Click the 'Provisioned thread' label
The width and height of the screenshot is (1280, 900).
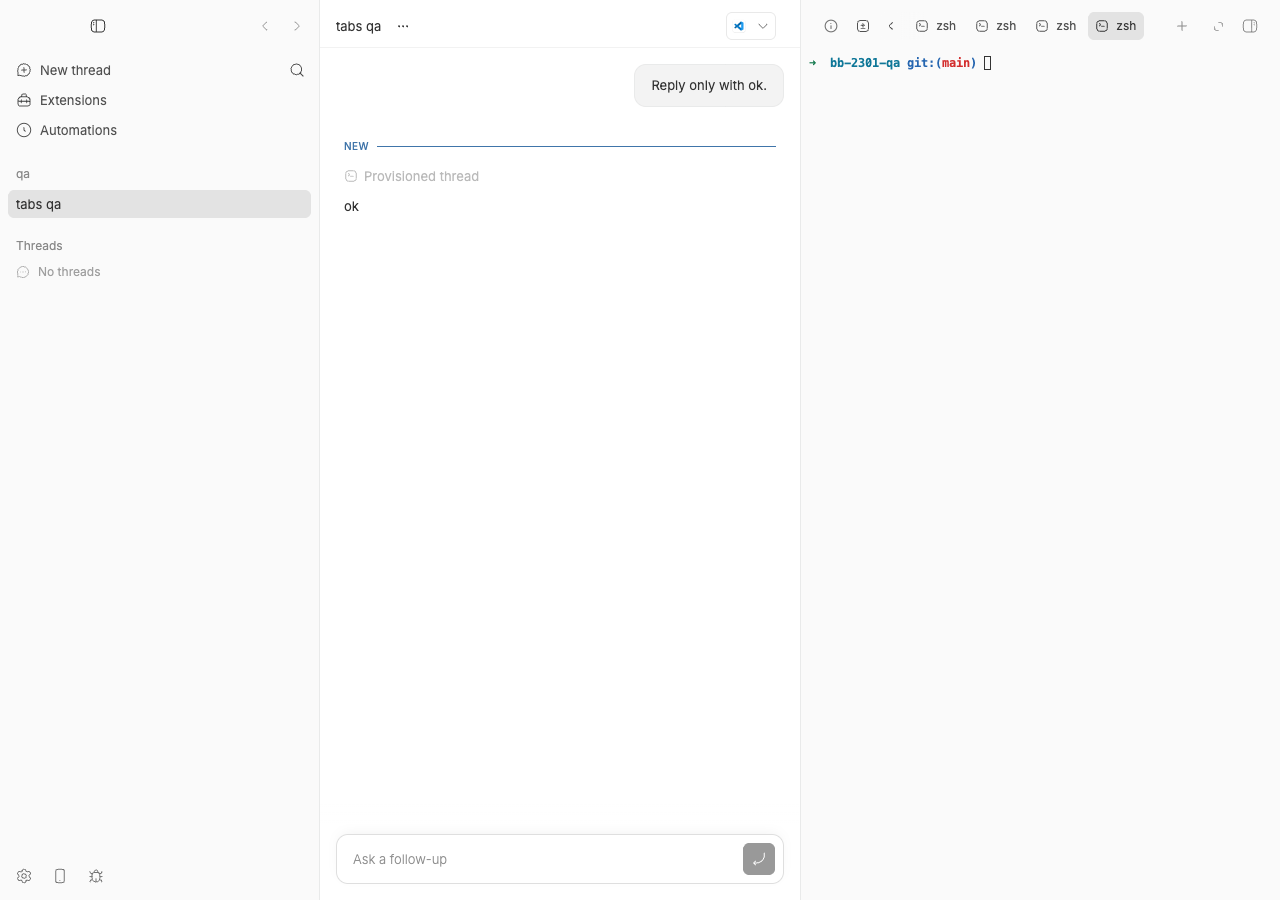click(421, 176)
